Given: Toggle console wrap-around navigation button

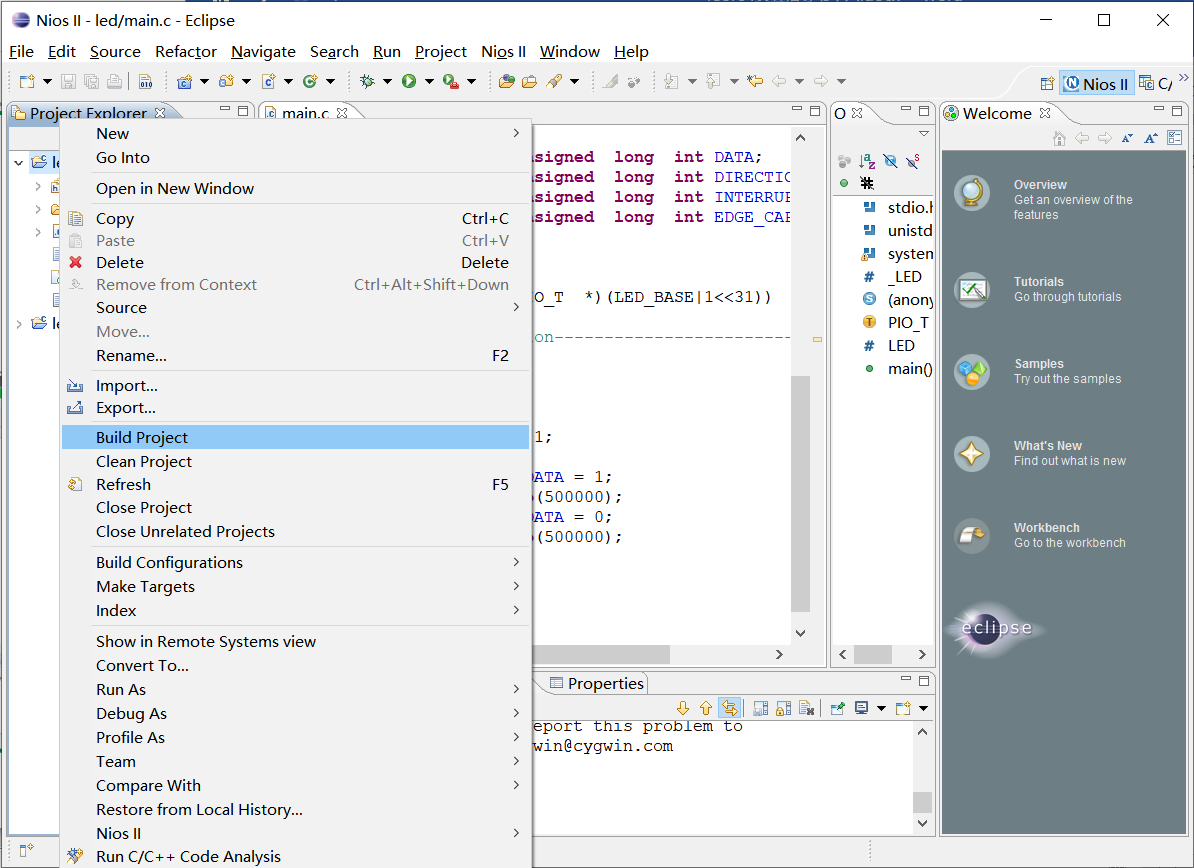Looking at the screenshot, I should [x=730, y=708].
